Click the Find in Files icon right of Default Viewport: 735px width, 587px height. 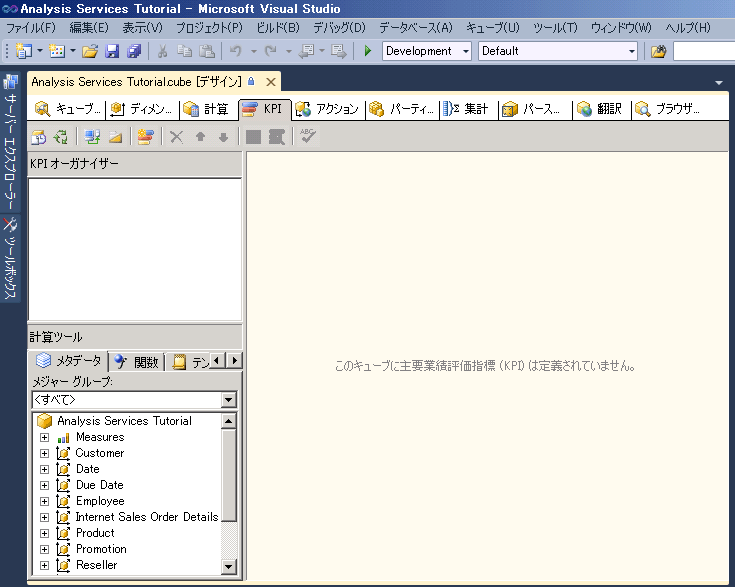(x=659, y=51)
